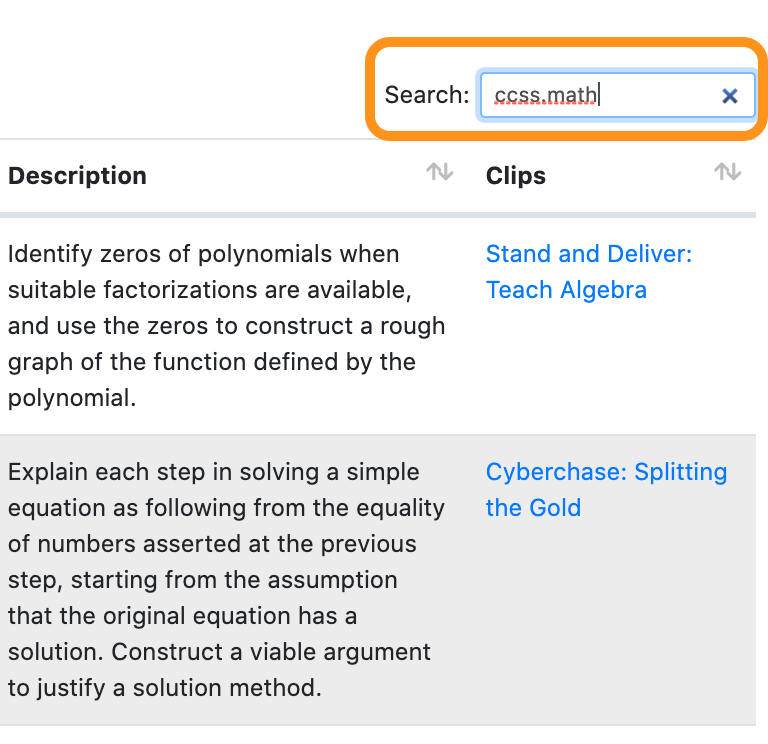Click the "graph of the function defined" line
The width and height of the screenshot is (768, 744).
[211, 362]
